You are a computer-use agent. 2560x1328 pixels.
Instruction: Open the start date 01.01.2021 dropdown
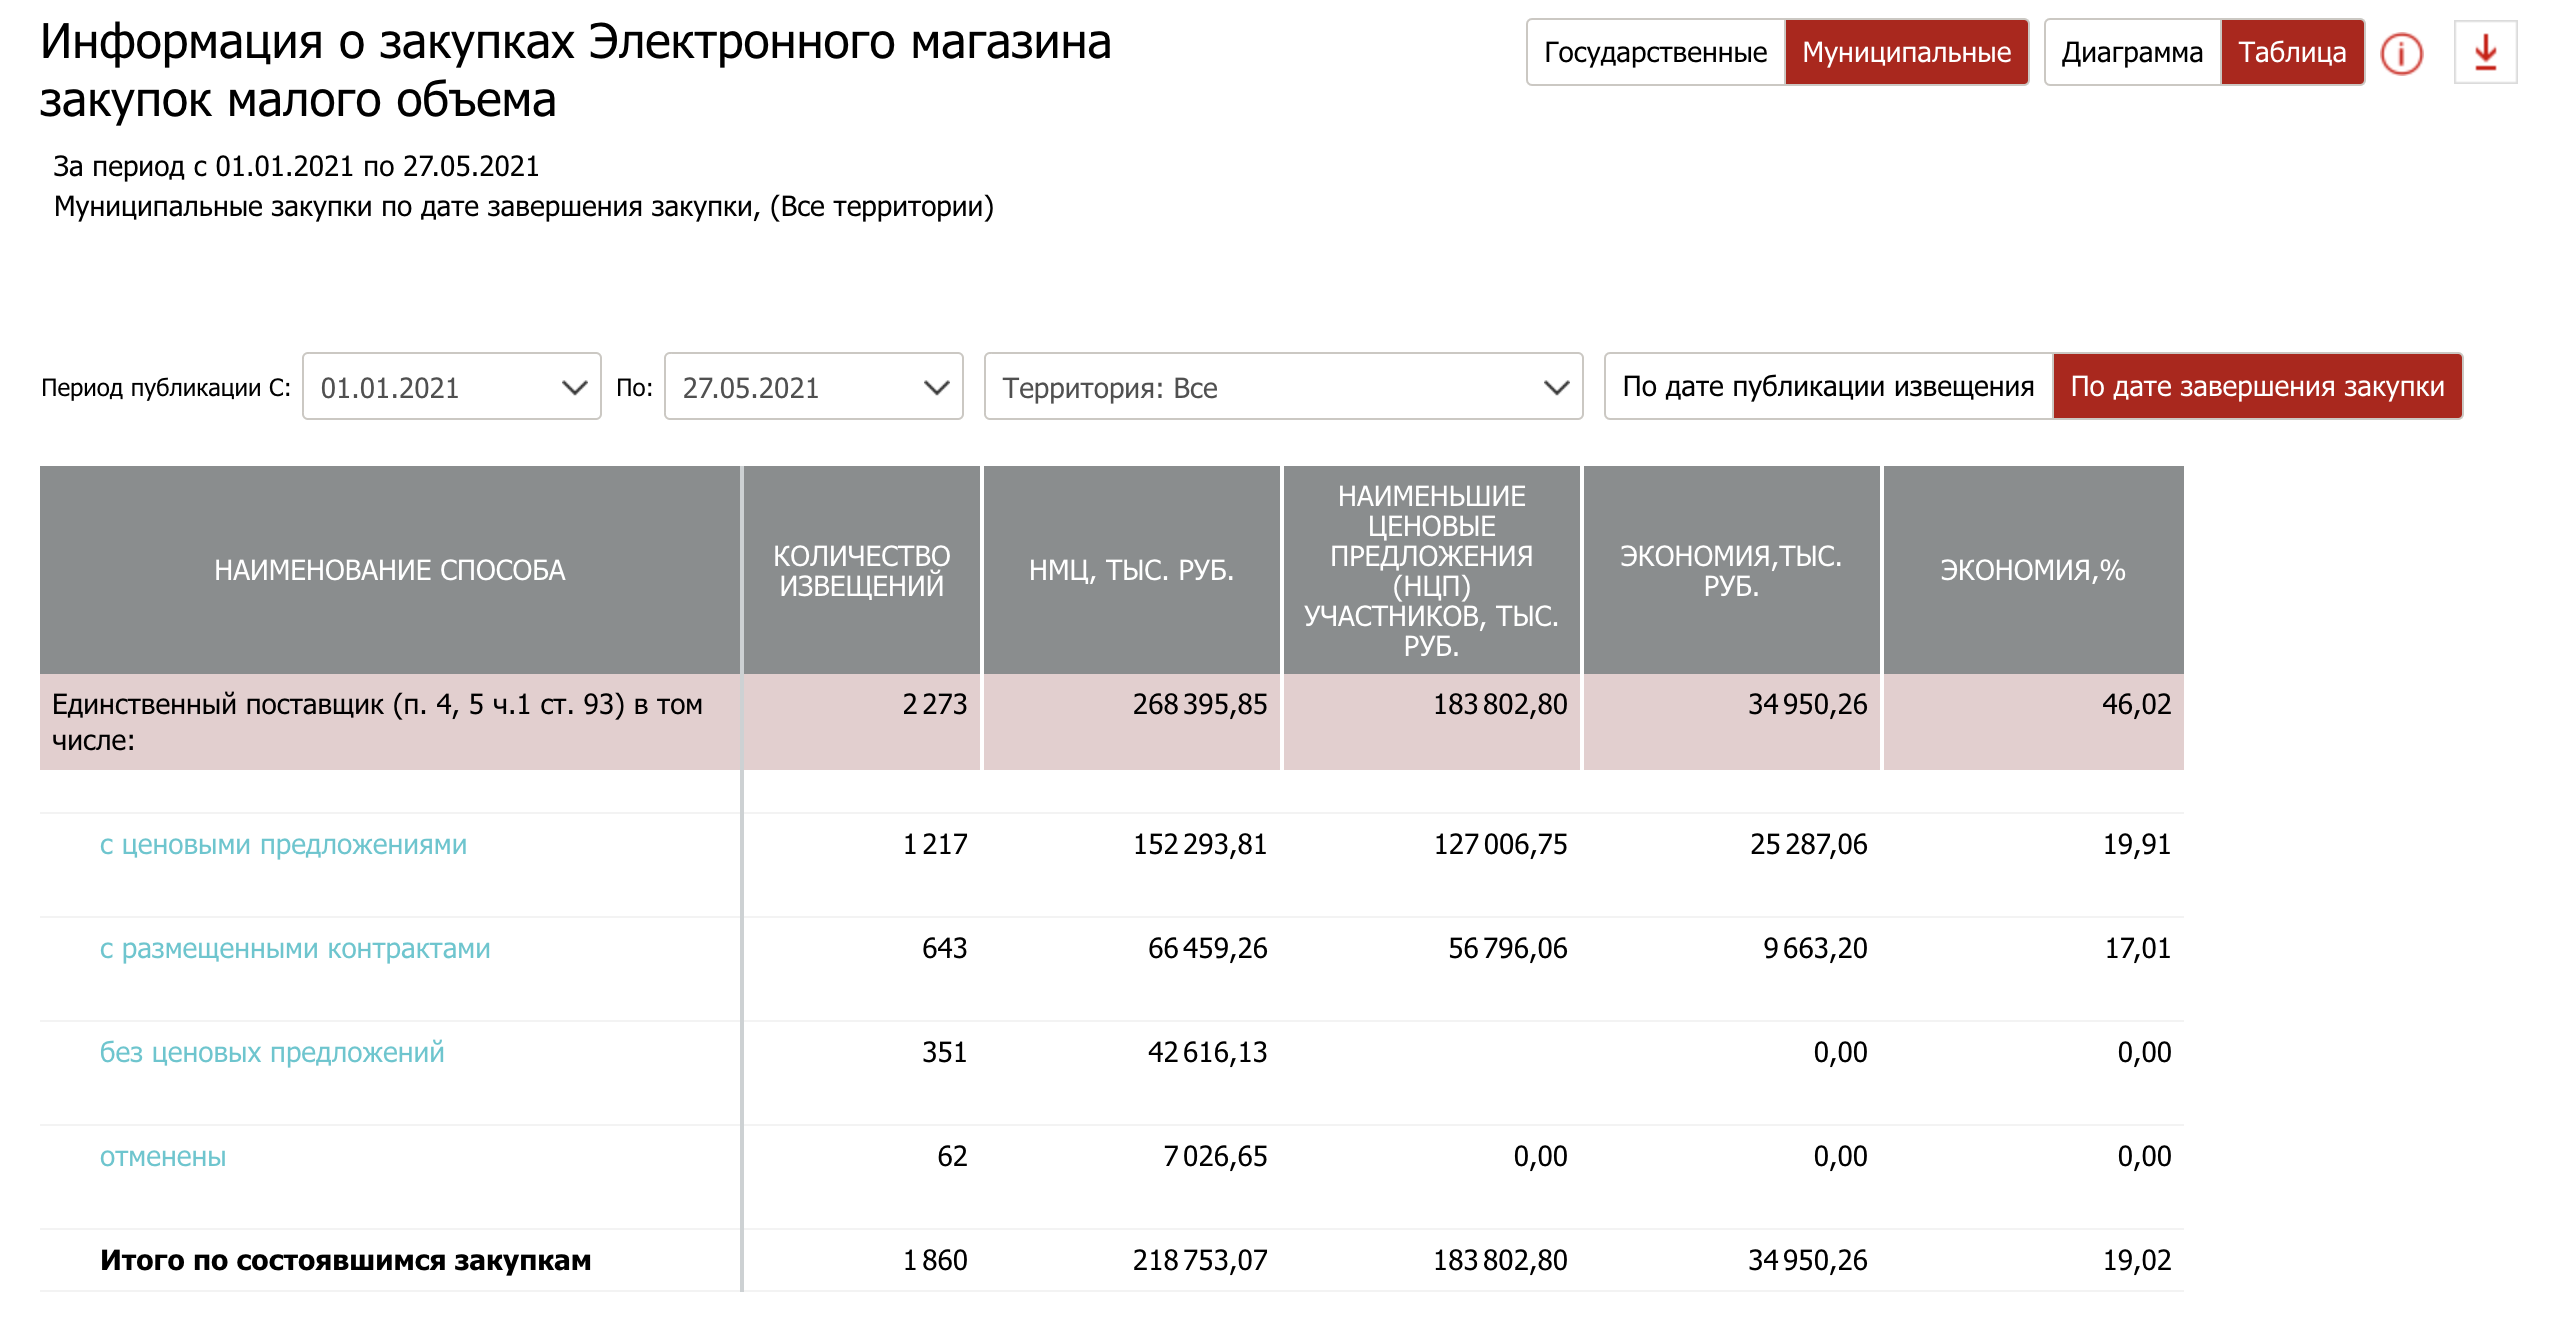pos(452,387)
